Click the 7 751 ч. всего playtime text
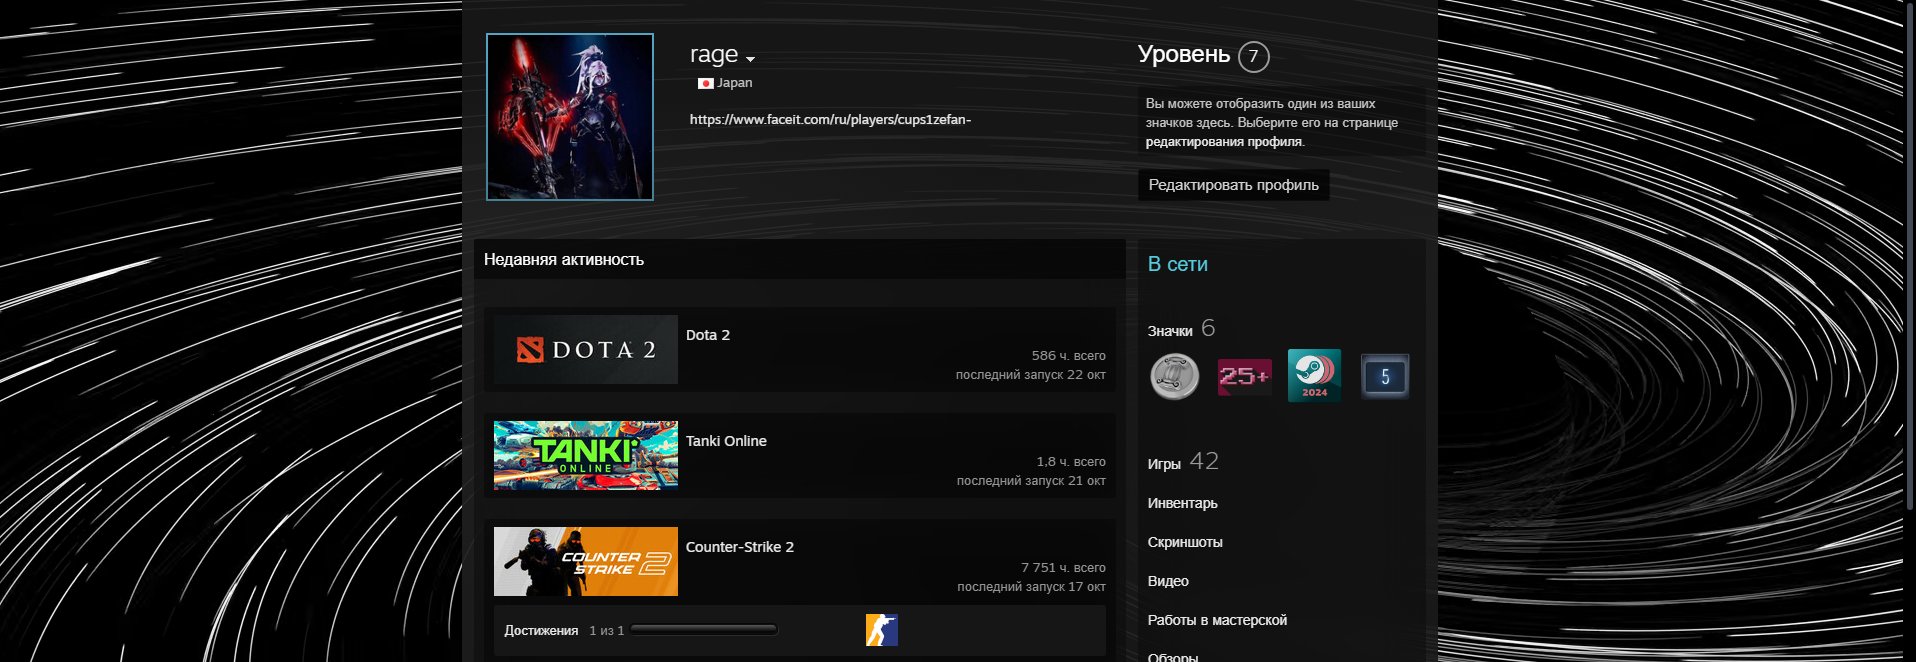This screenshot has width=1916, height=662. pos(1063,568)
